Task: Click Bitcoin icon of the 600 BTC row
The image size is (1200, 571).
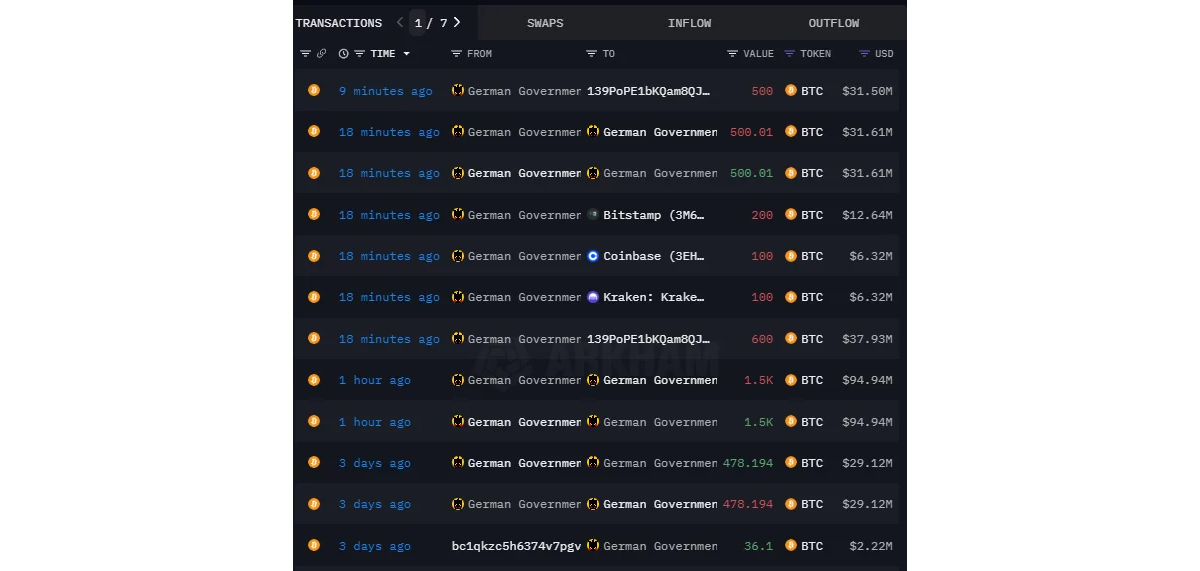Action: [314, 338]
